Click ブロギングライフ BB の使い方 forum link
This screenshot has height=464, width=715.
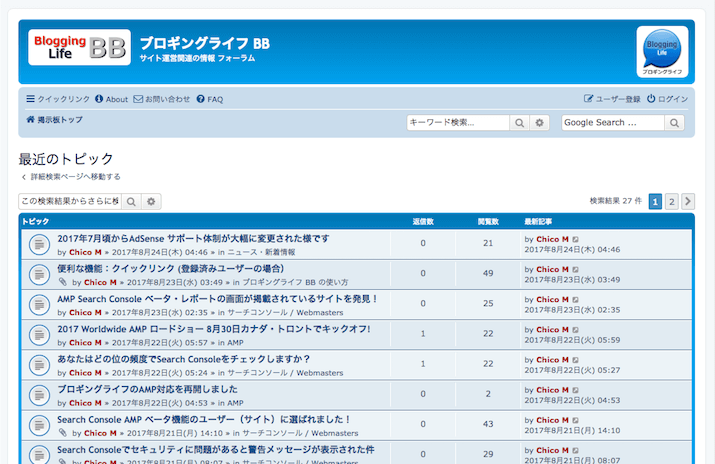tap(295, 282)
